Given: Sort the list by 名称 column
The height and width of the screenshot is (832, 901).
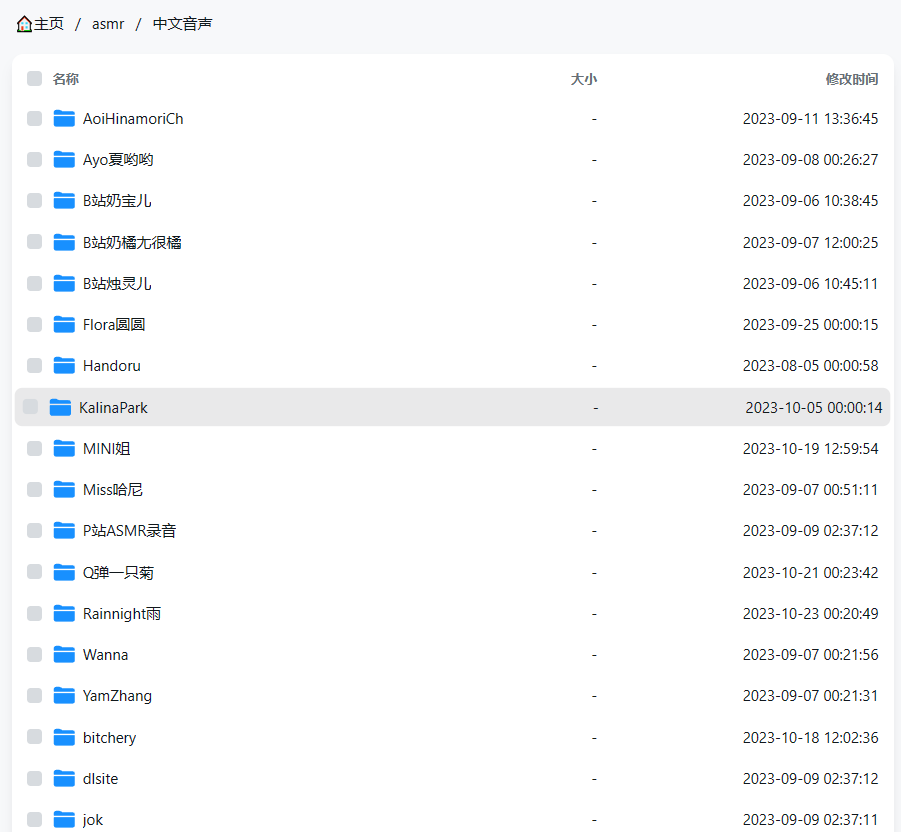Looking at the screenshot, I should point(66,79).
